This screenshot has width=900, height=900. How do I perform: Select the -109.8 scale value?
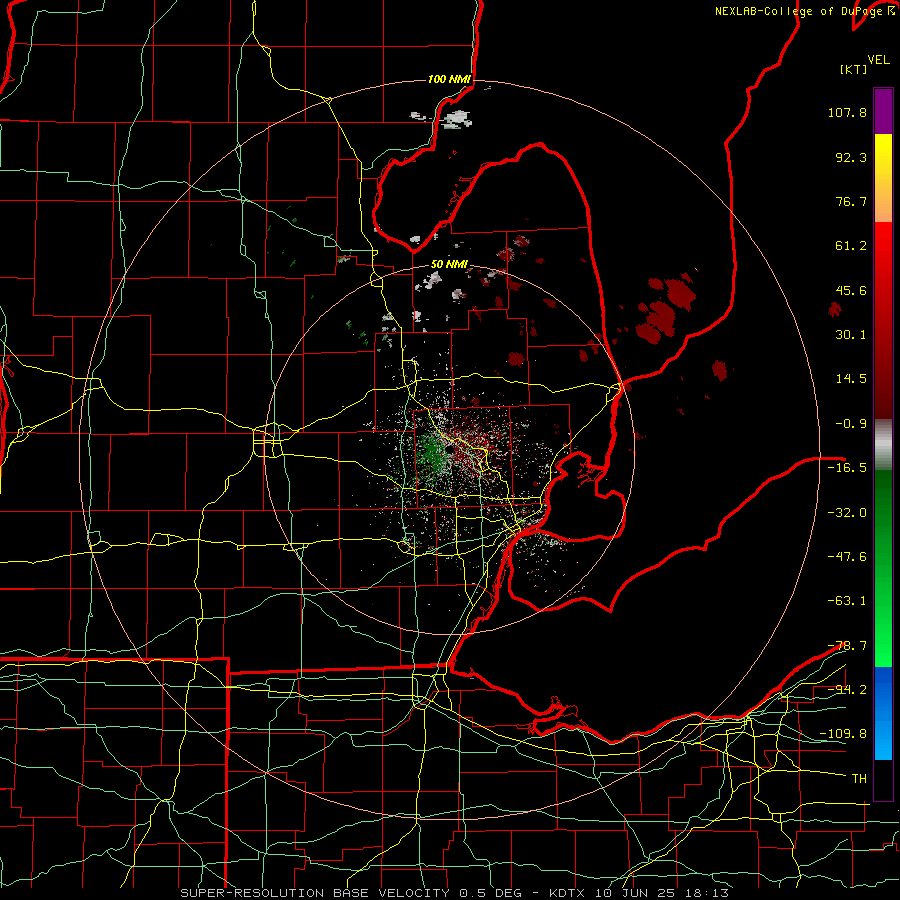843,734
